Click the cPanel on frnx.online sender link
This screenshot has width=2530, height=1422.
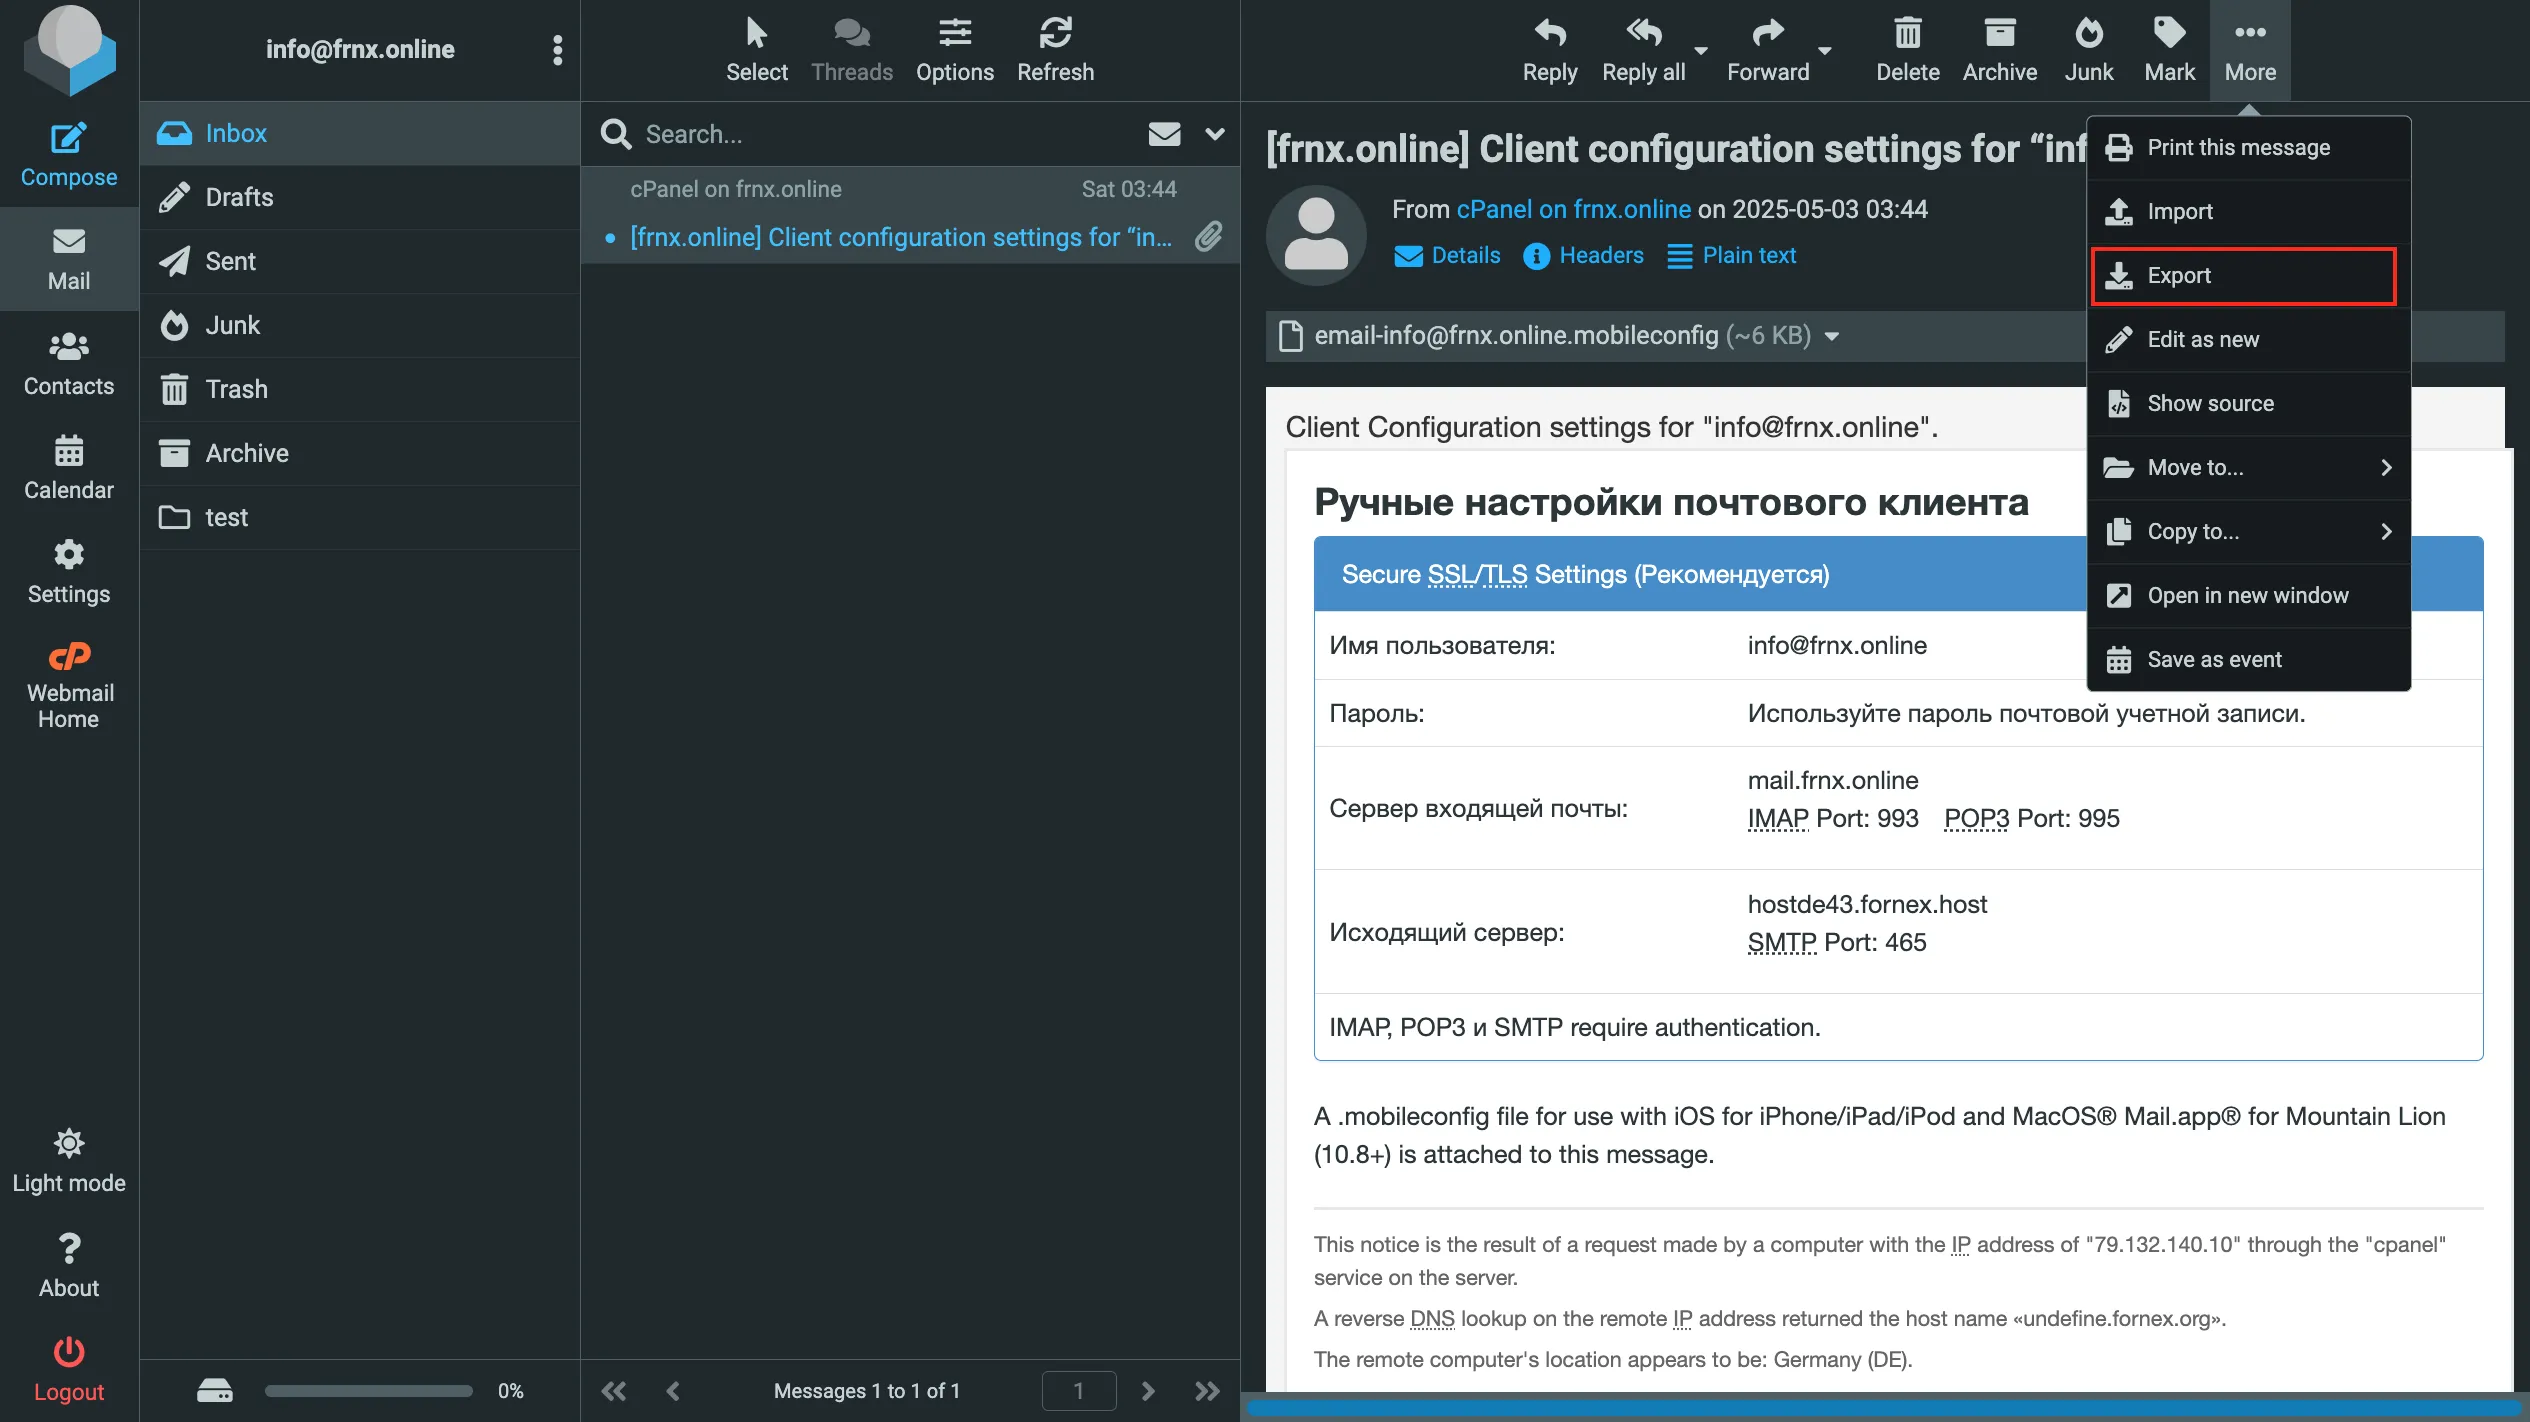1573,210
